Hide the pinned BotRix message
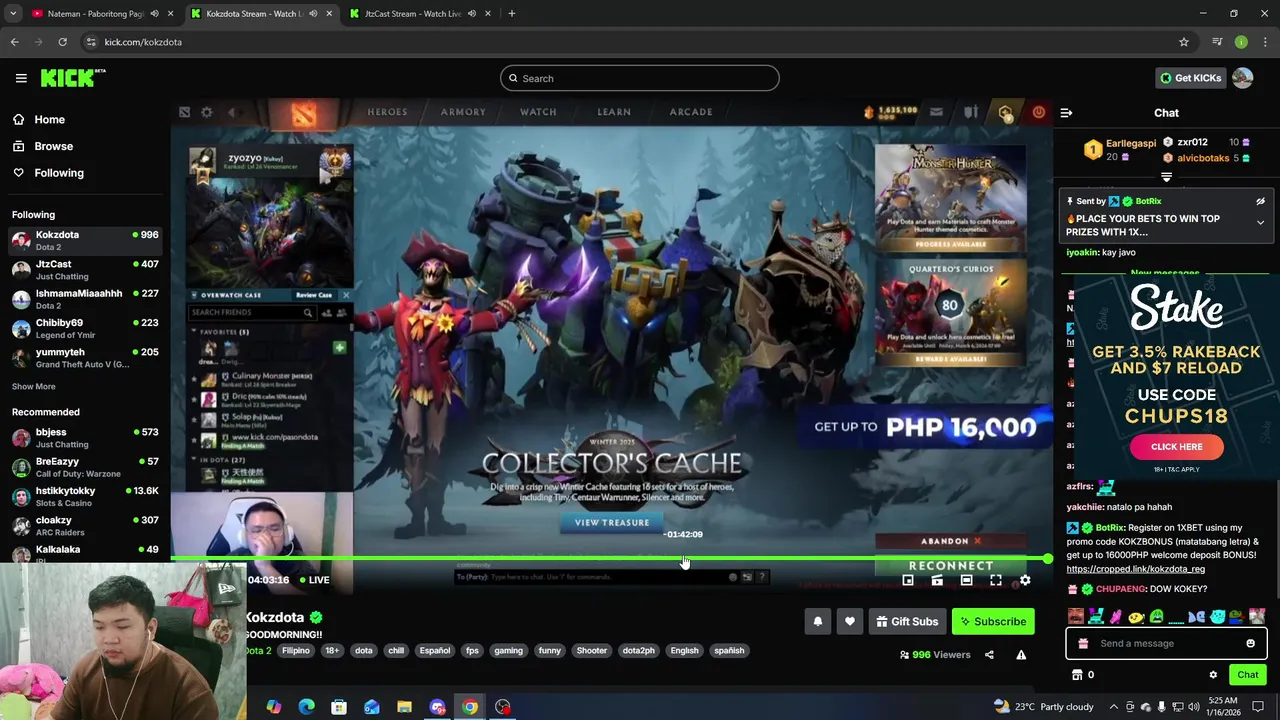The height and width of the screenshot is (720, 1280). coord(1260,201)
